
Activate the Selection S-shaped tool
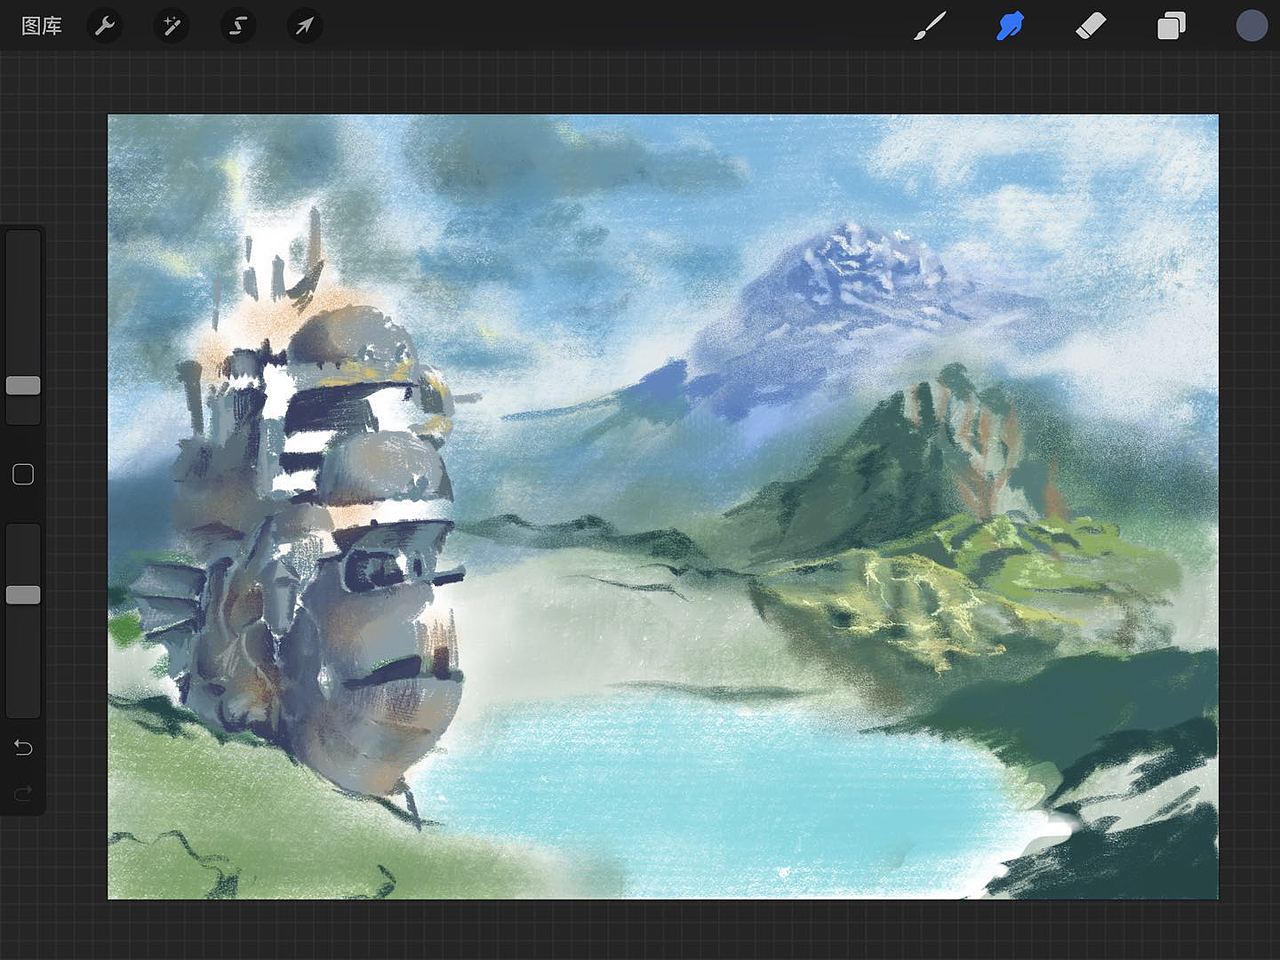pos(238,26)
